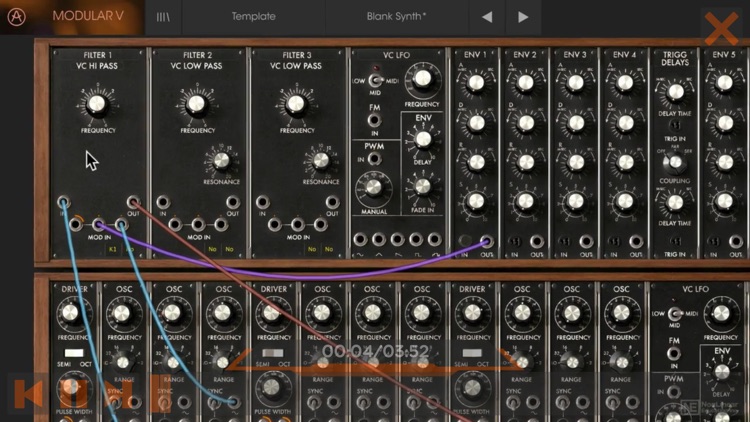Click upper VC LFO FREQUENCY knob
Image resolution: width=750 pixels, height=422 pixels.
(422, 79)
